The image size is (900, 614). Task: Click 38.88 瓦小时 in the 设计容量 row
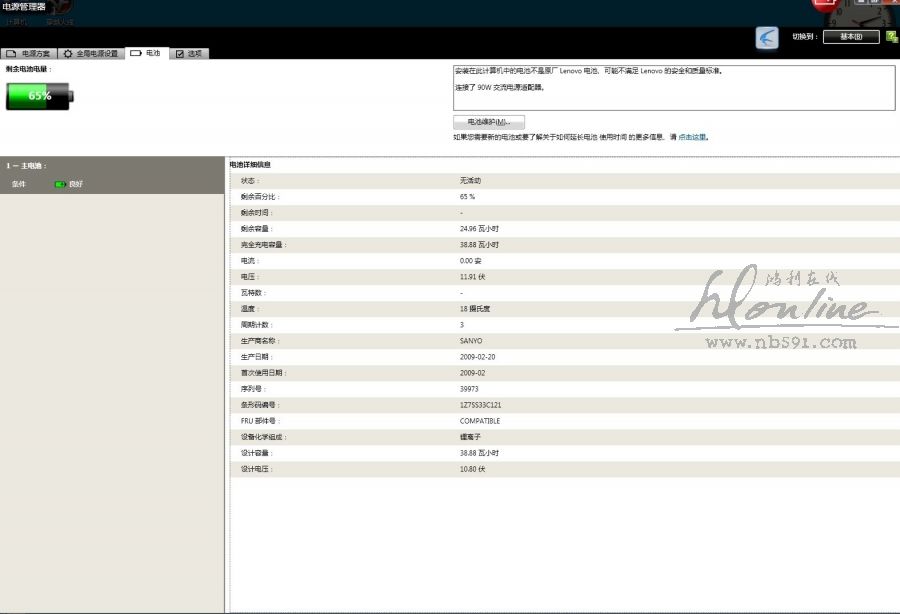[479, 453]
